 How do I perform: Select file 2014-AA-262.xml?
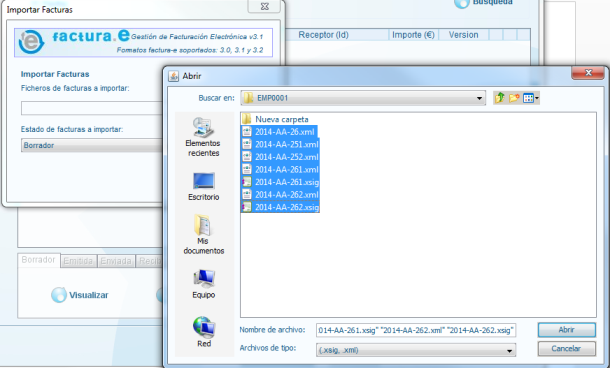coord(280,194)
